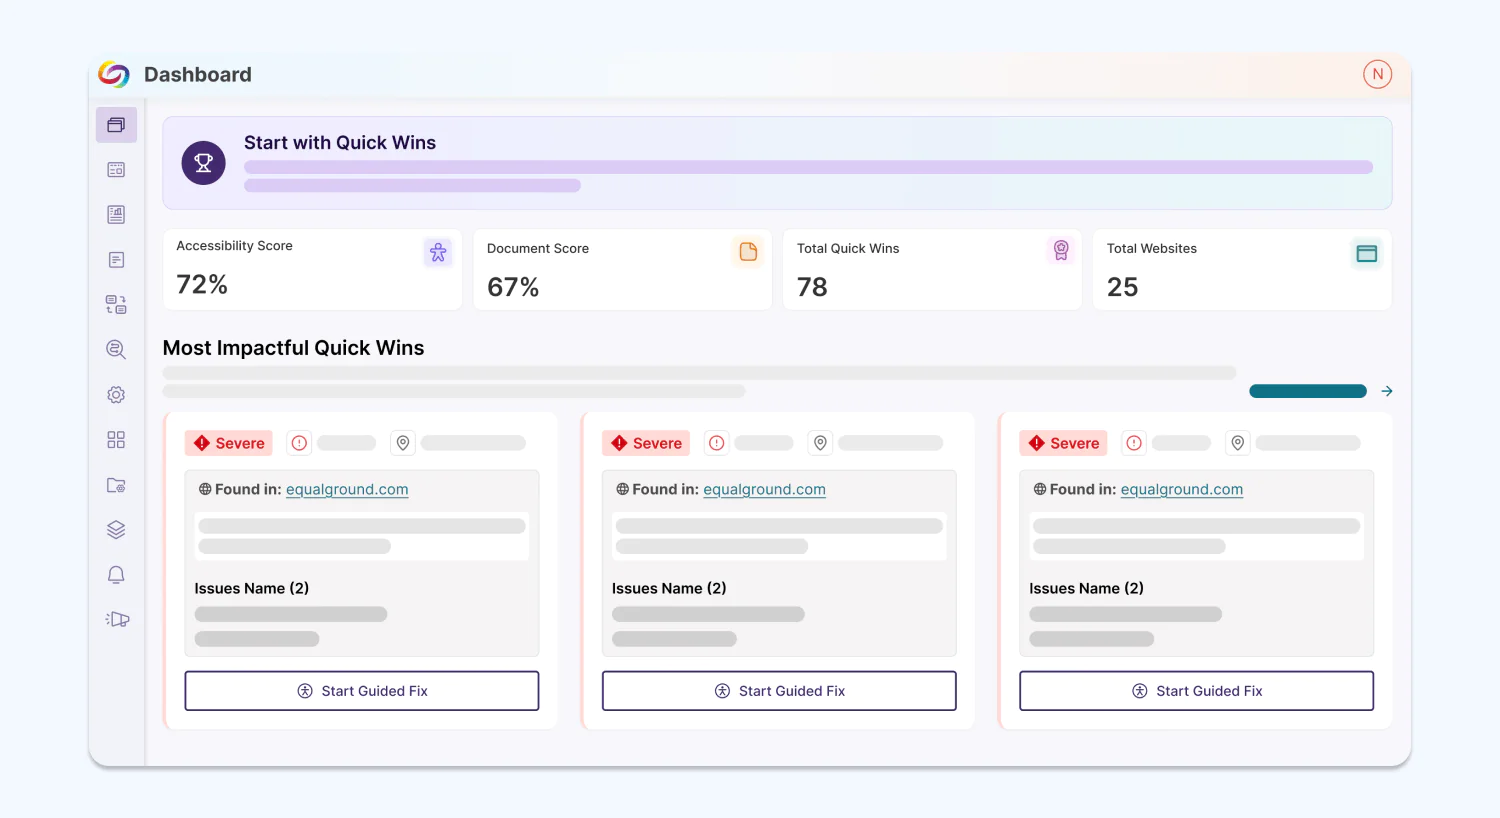Image resolution: width=1500 pixels, height=818 pixels.
Task: Open the user avatar labeled N
Action: 1377,74
